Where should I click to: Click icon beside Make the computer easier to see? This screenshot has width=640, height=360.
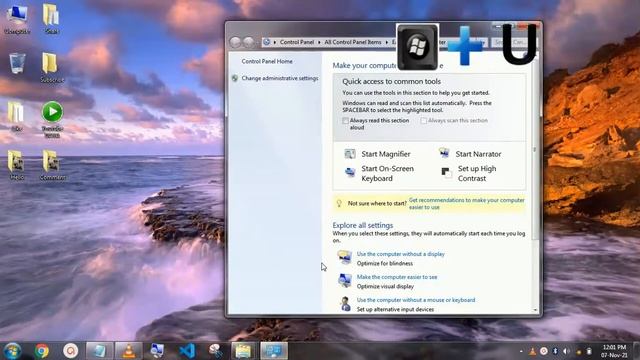[x=345, y=280]
